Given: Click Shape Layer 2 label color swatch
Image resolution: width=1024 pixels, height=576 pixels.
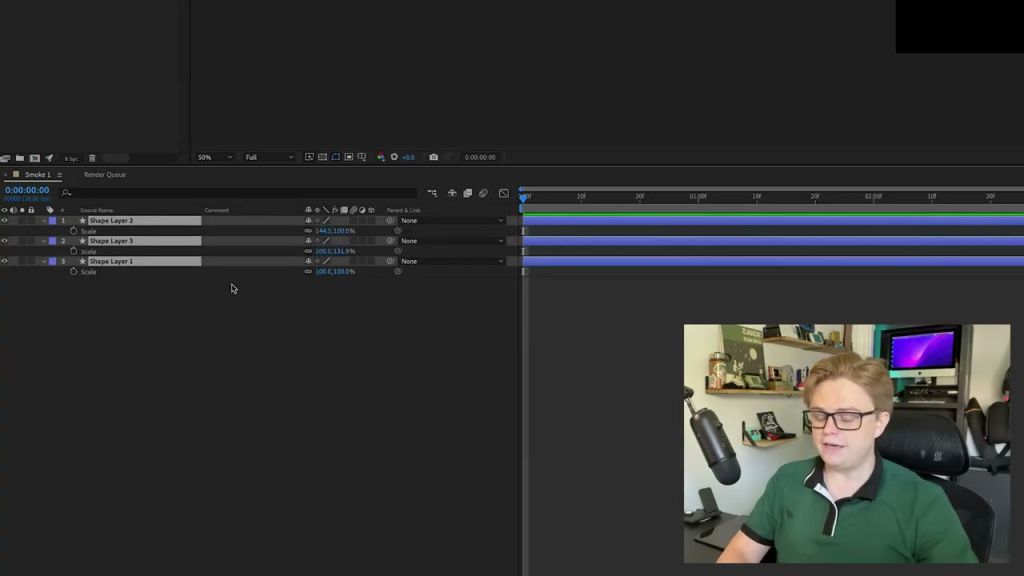Looking at the screenshot, I should click(53, 221).
